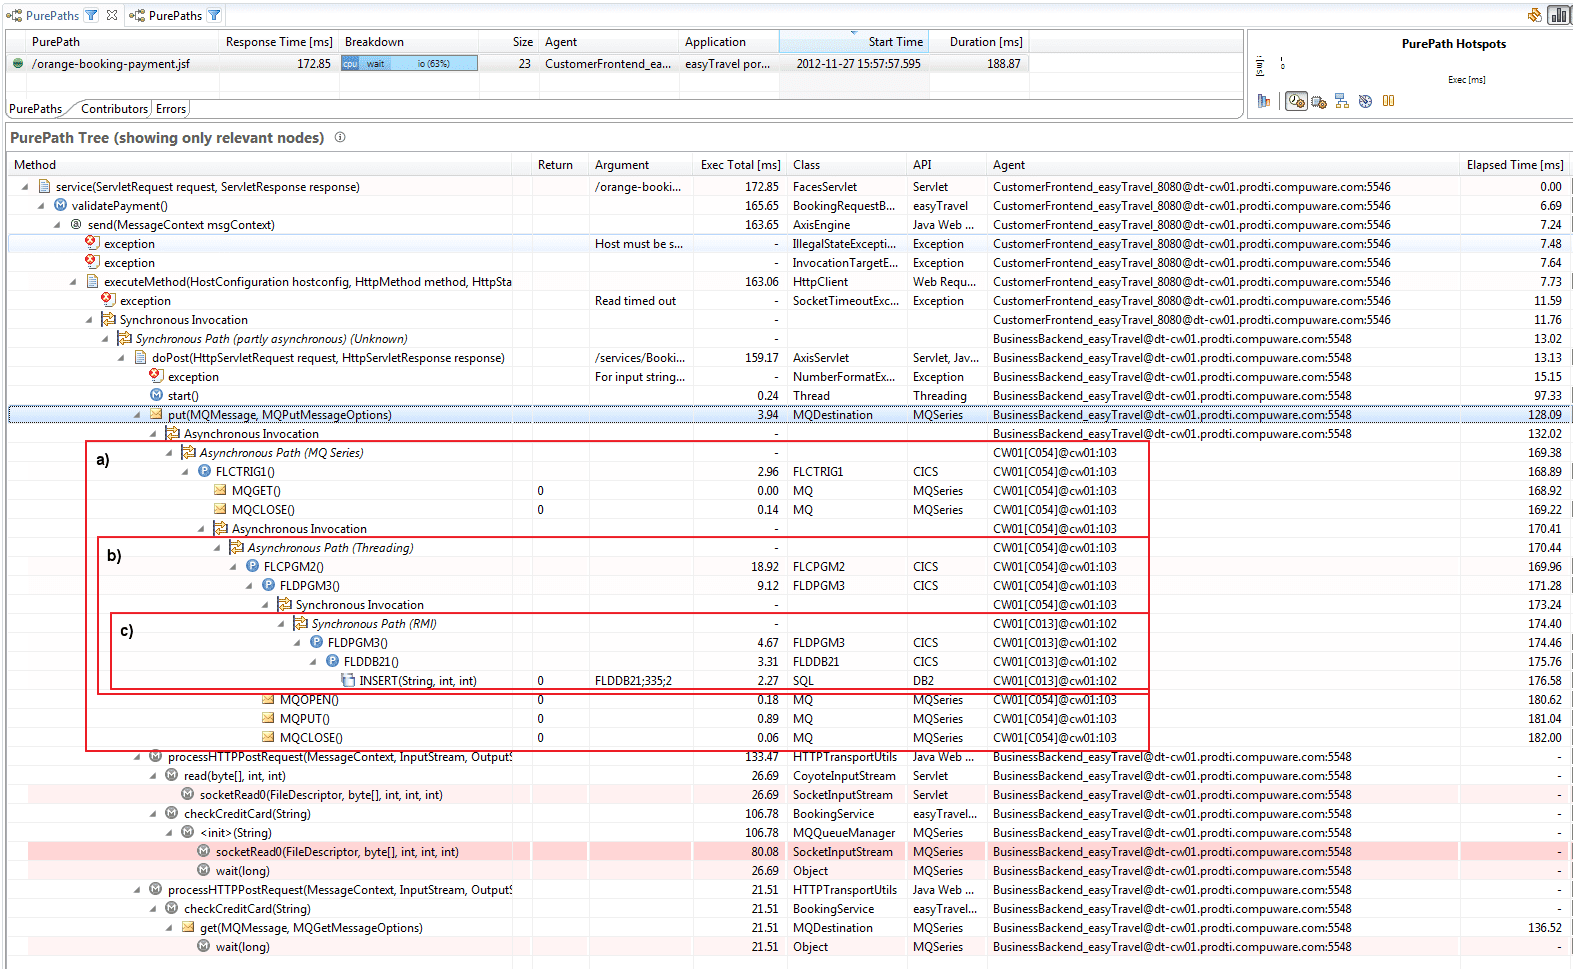Select the lower PurePaths tab
Viewport: 1573px width, 969px height.
(35, 109)
